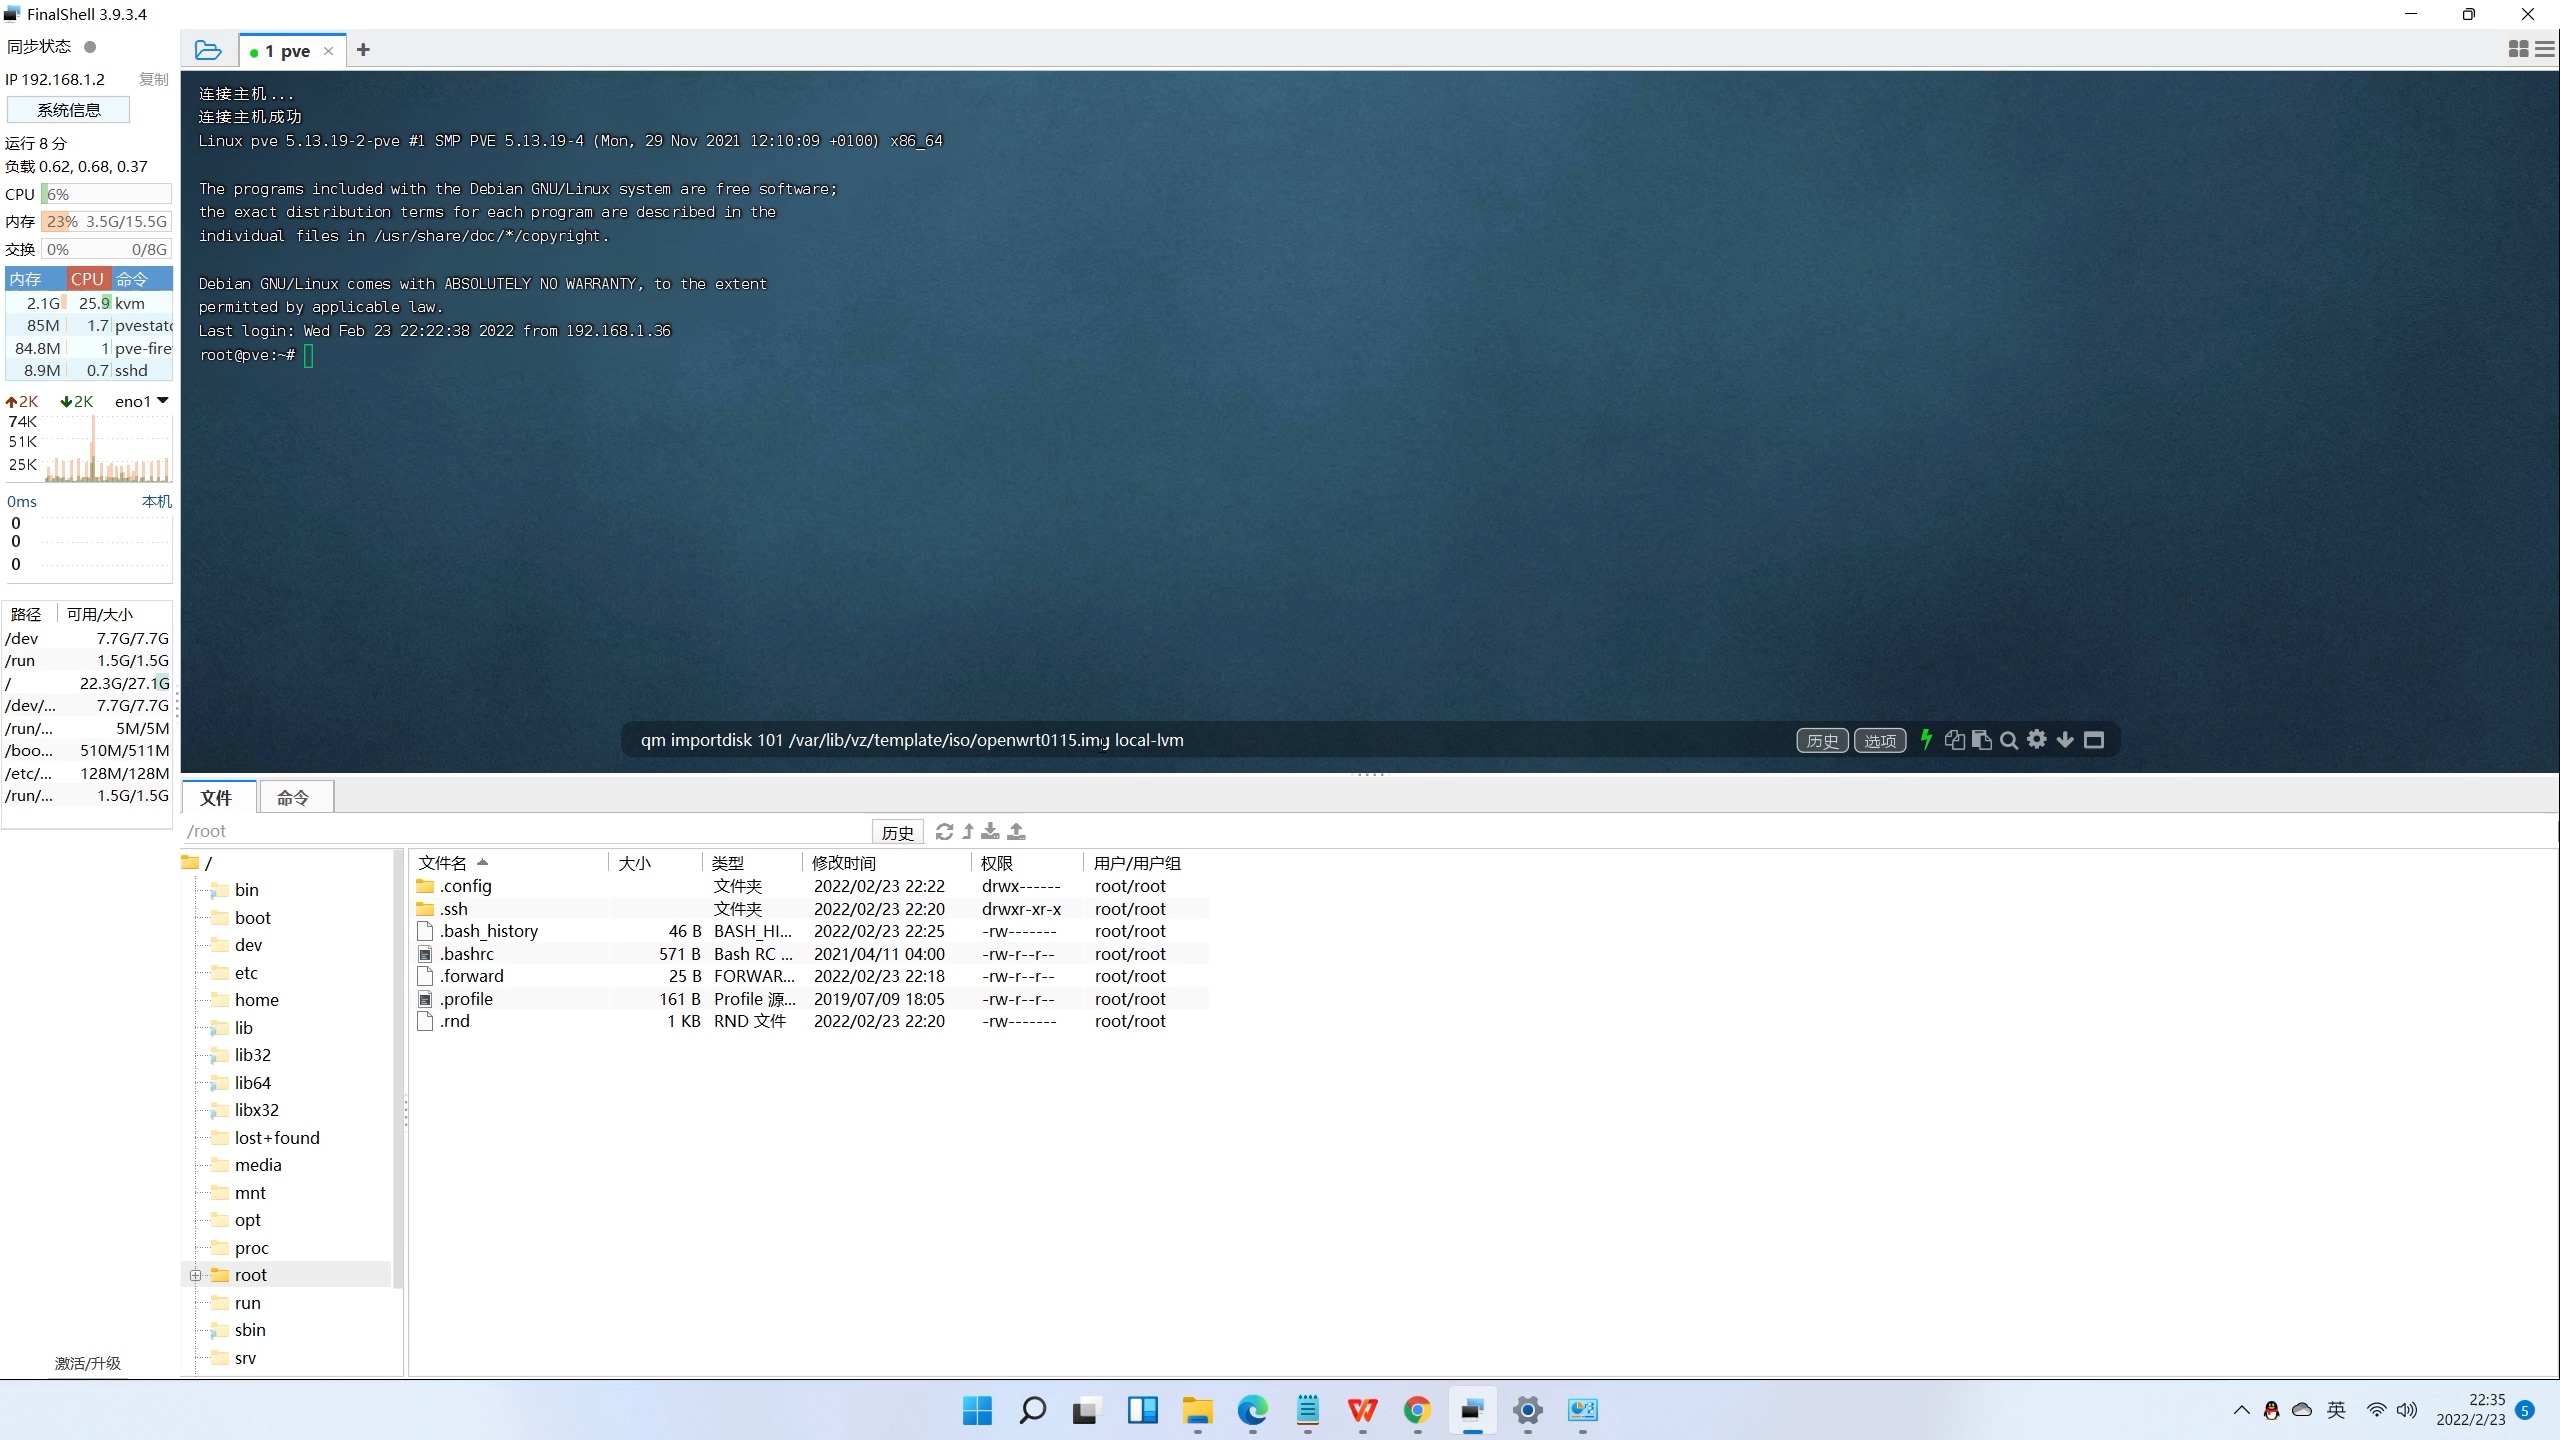Open the connection manager folder icon

point(208,50)
